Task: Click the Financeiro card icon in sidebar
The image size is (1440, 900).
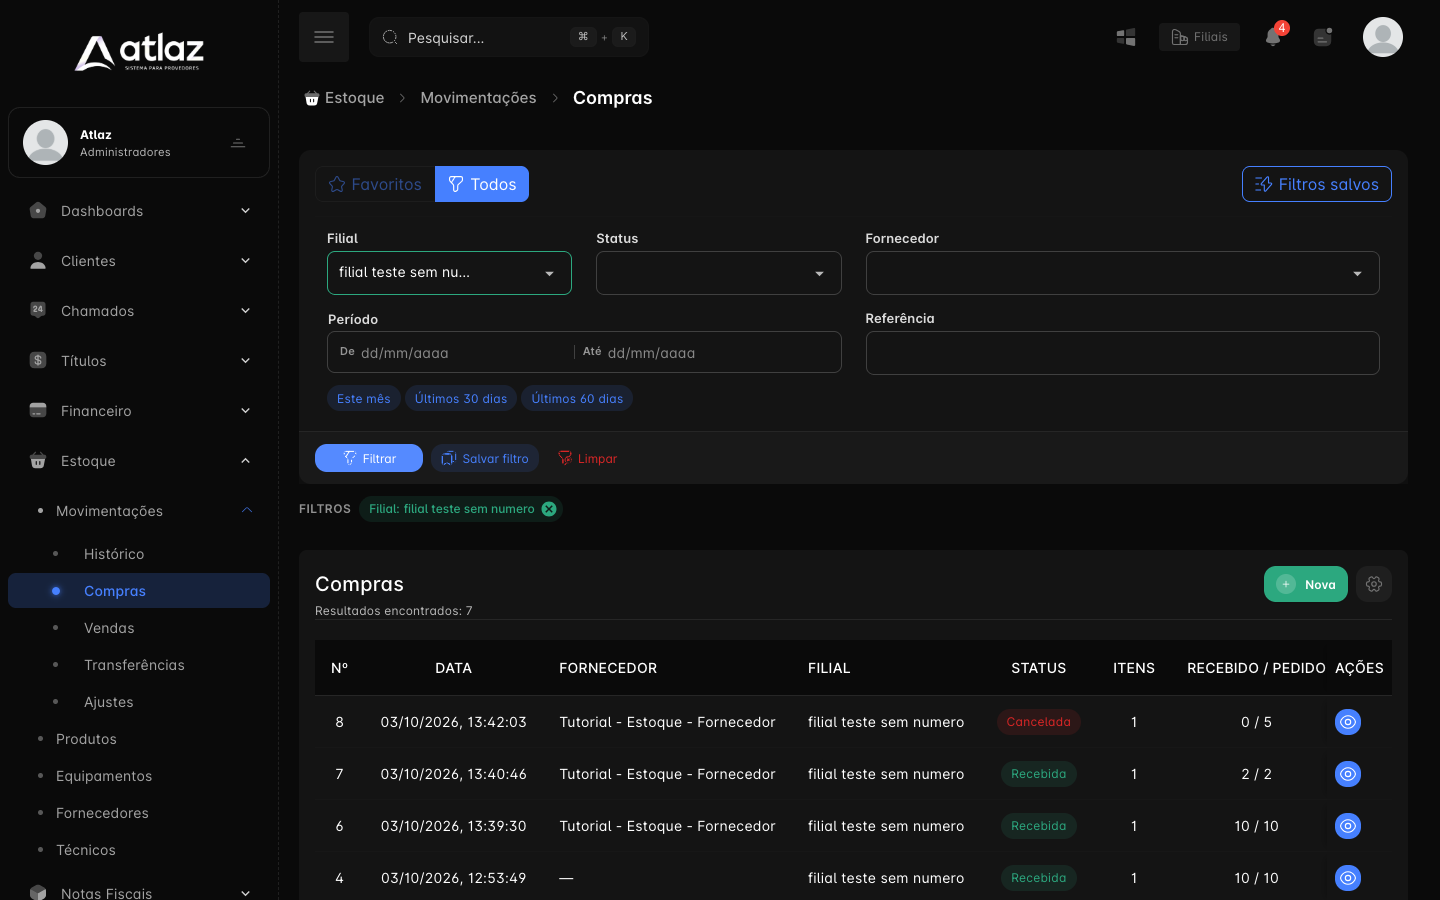Action: tap(38, 411)
